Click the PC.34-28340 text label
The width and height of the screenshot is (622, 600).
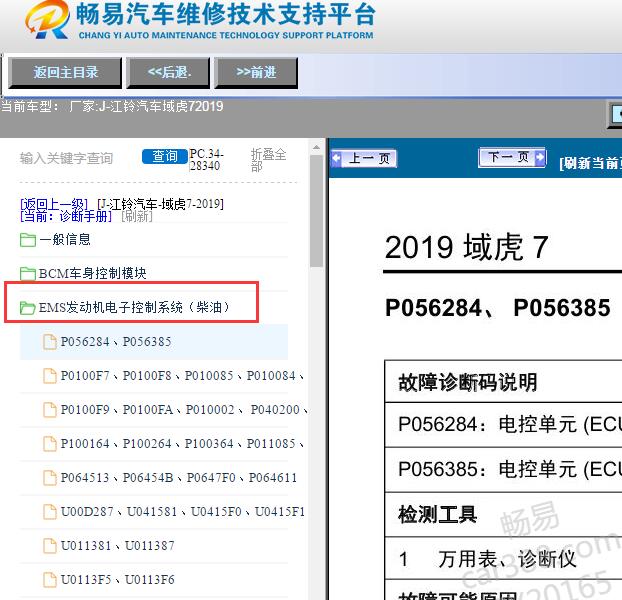[206, 159]
